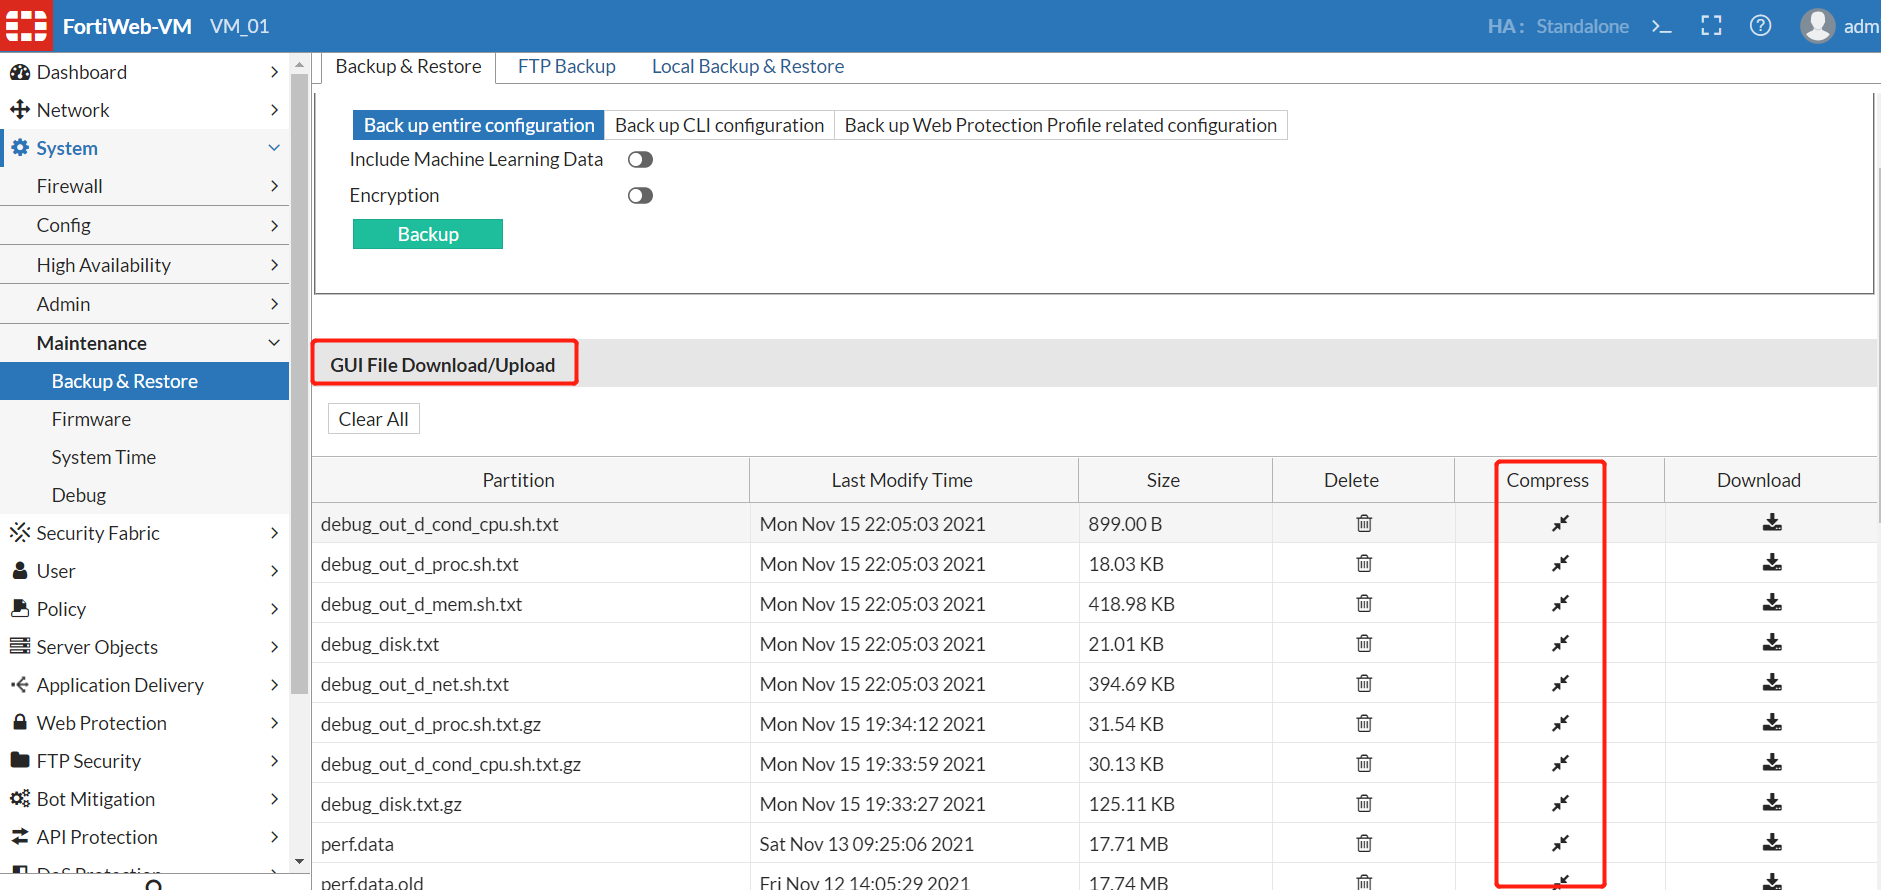1881x890 pixels.
Task: Open the CLI console icon in header
Action: 1661,26
